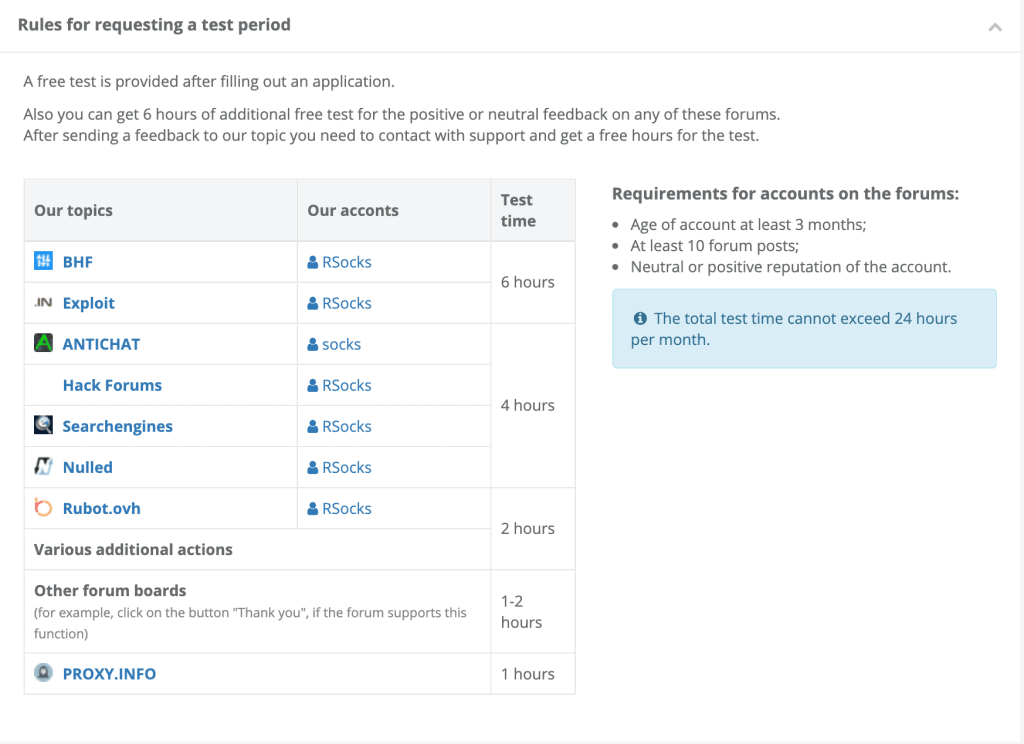
Task: Click the "Thank you" button example note
Action: point(250,623)
